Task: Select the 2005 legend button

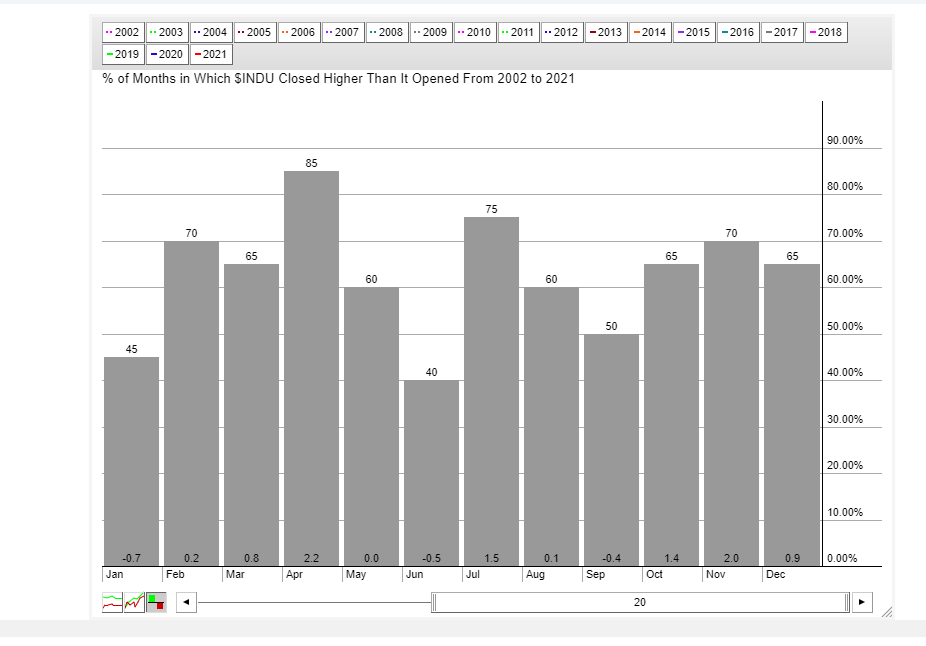Action: tap(255, 32)
